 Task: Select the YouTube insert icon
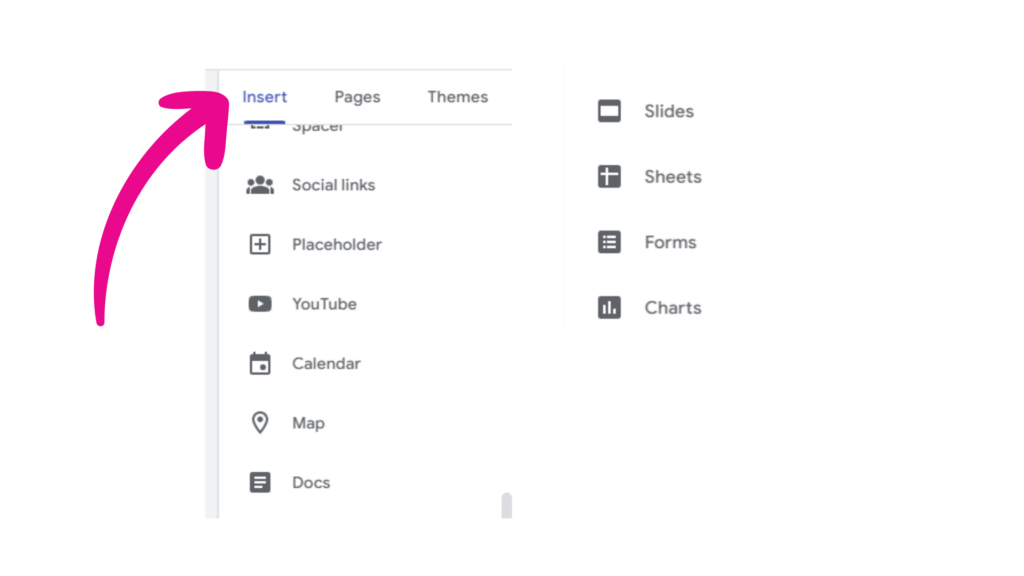[x=260, y=304]
